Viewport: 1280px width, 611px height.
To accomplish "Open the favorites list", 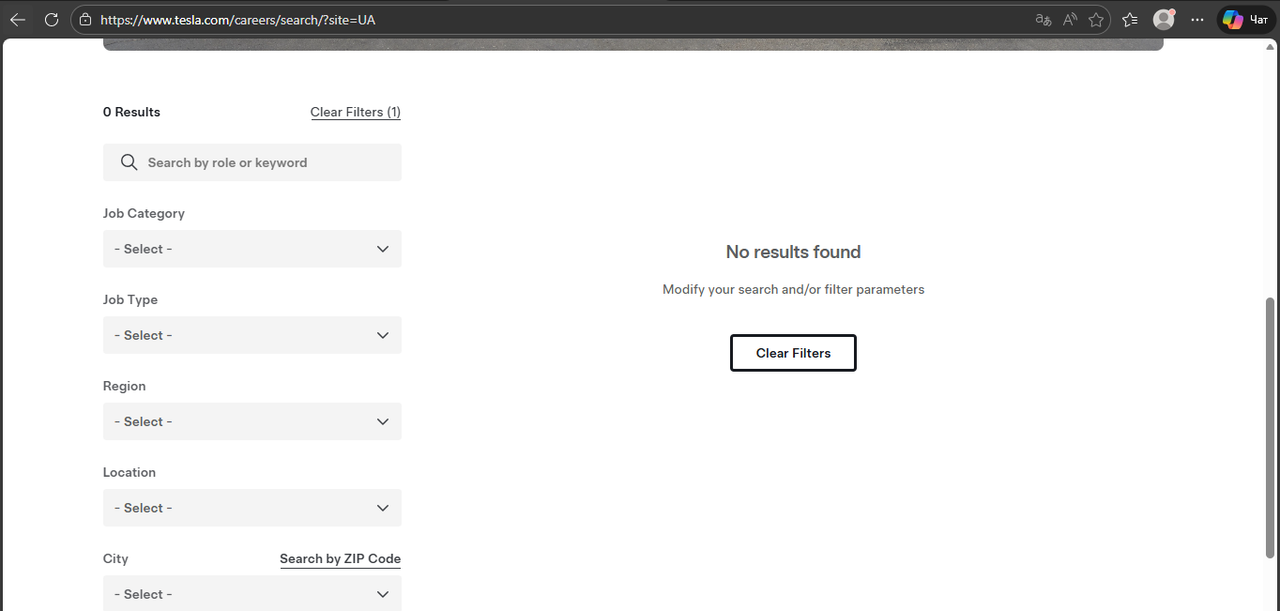I will (1130, 19).
